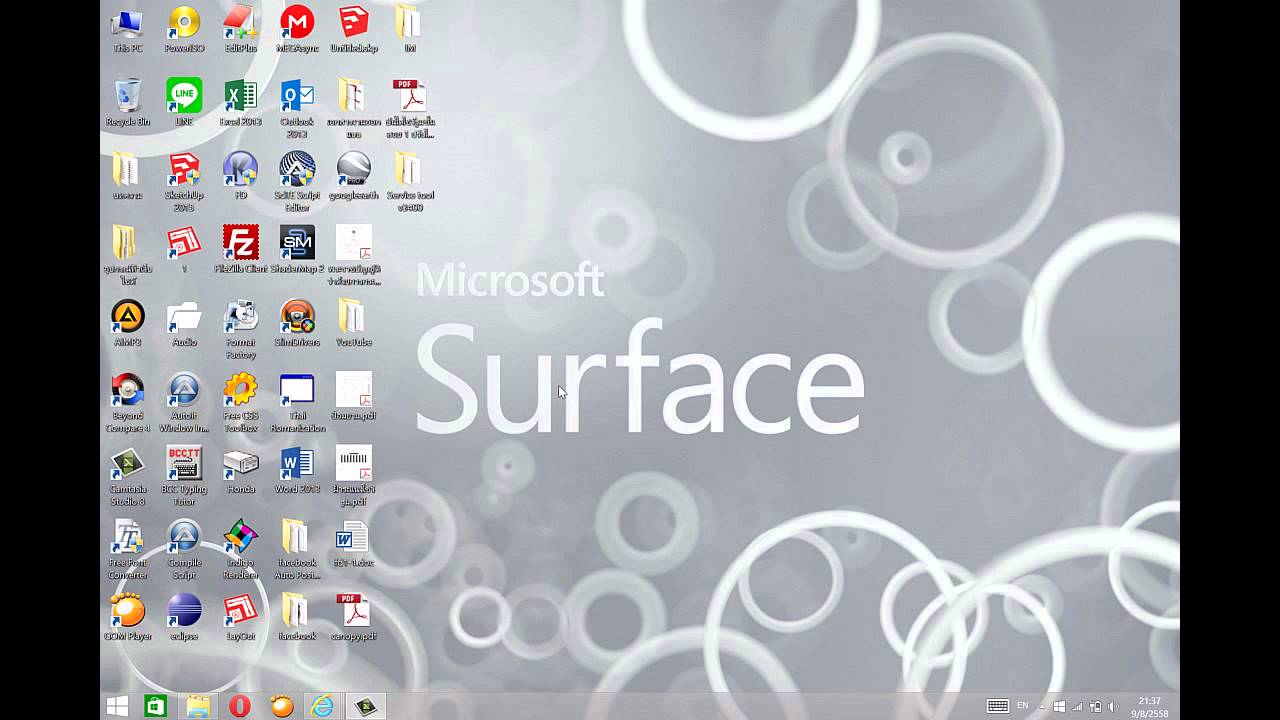Launch the GOM Player desktop shortcut
This screenshot has width=1280, height=720.
click(127, 617)
